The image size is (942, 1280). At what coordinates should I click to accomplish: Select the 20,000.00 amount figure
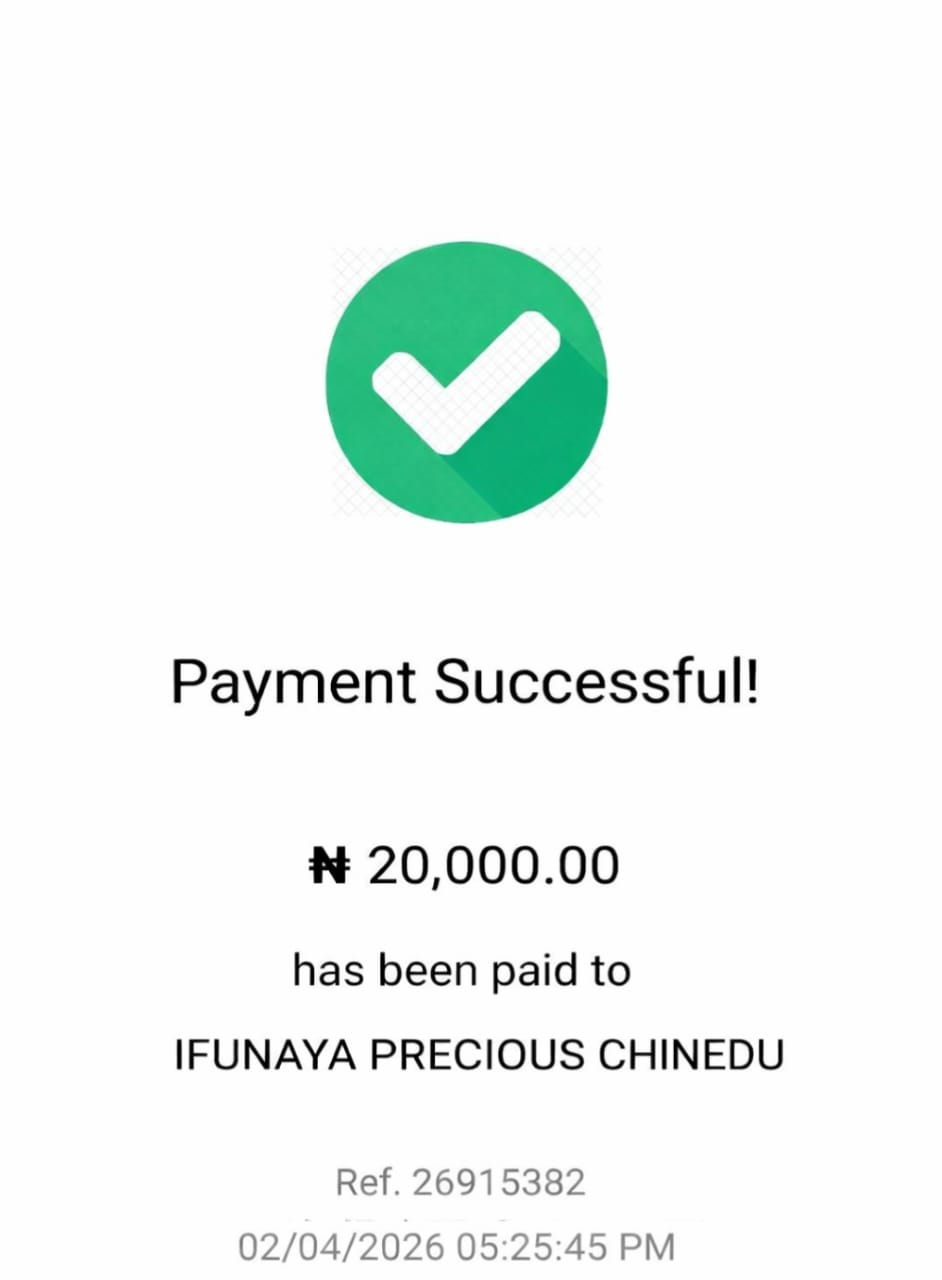(494, 866)
